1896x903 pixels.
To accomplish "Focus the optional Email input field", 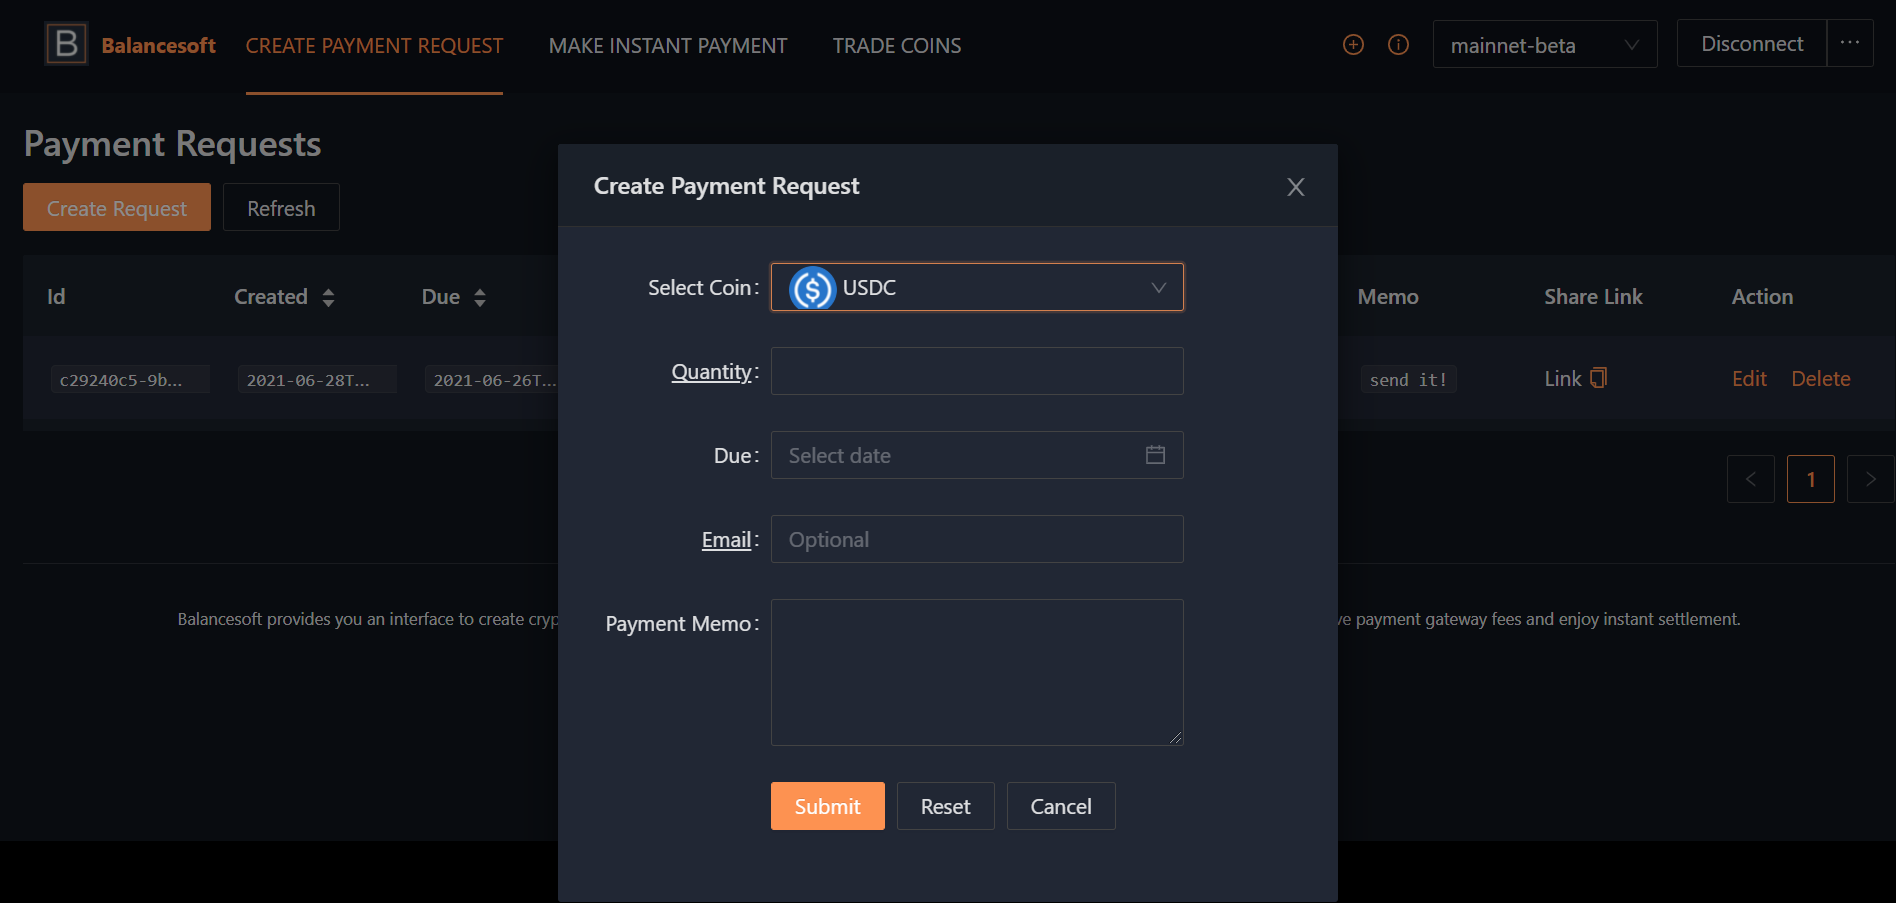I will [x=977, y=539].
